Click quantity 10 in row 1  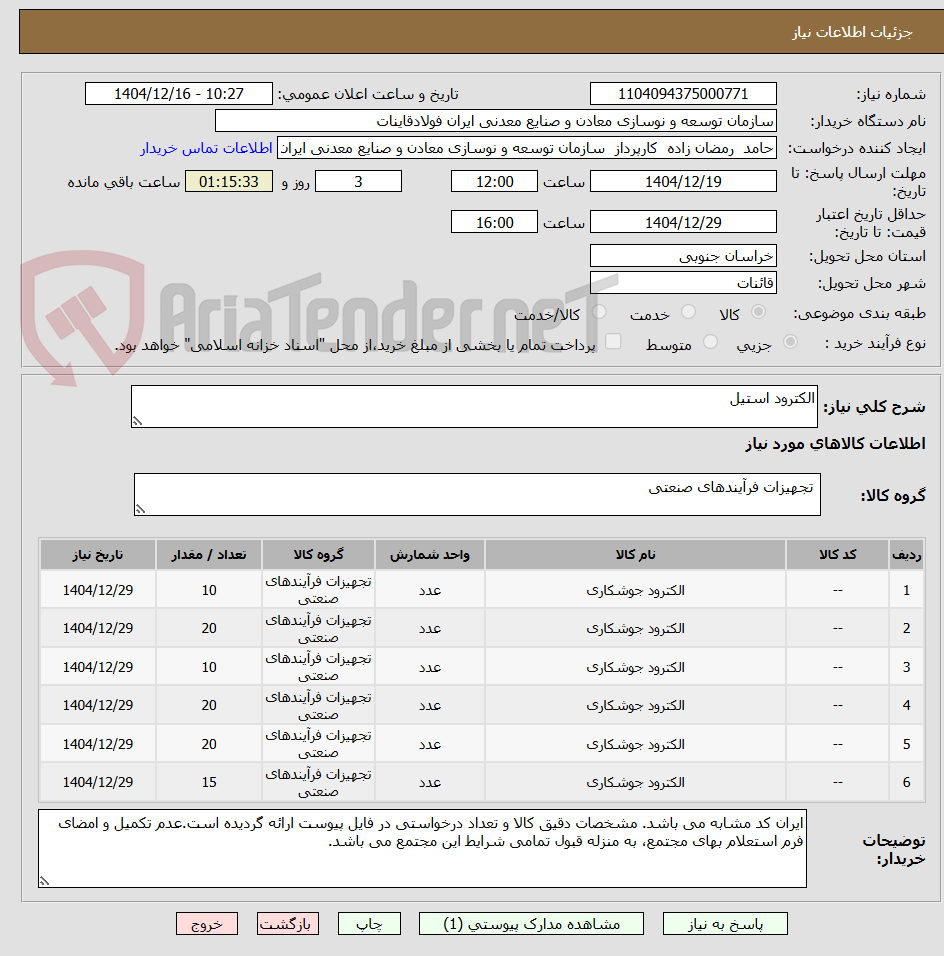point(209,590)
